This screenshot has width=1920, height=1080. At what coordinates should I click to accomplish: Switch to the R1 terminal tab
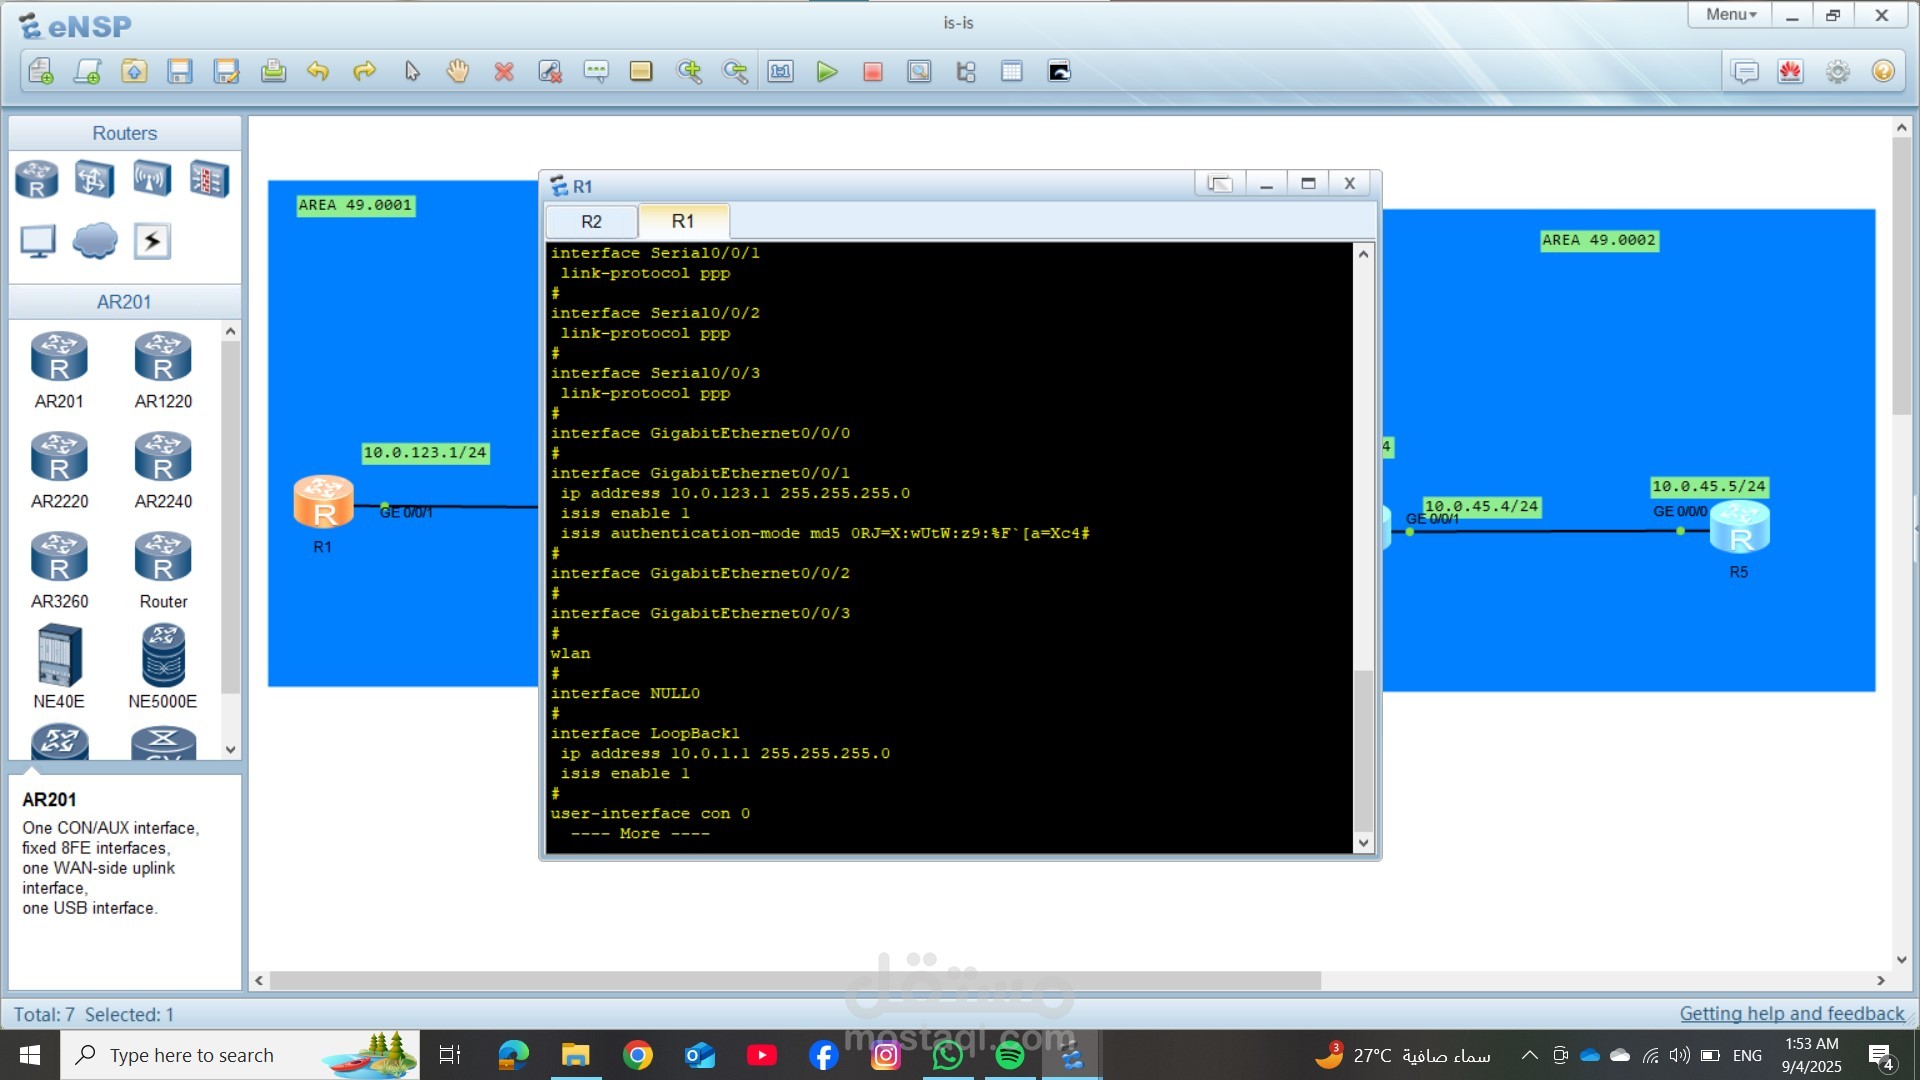point(683,221)
